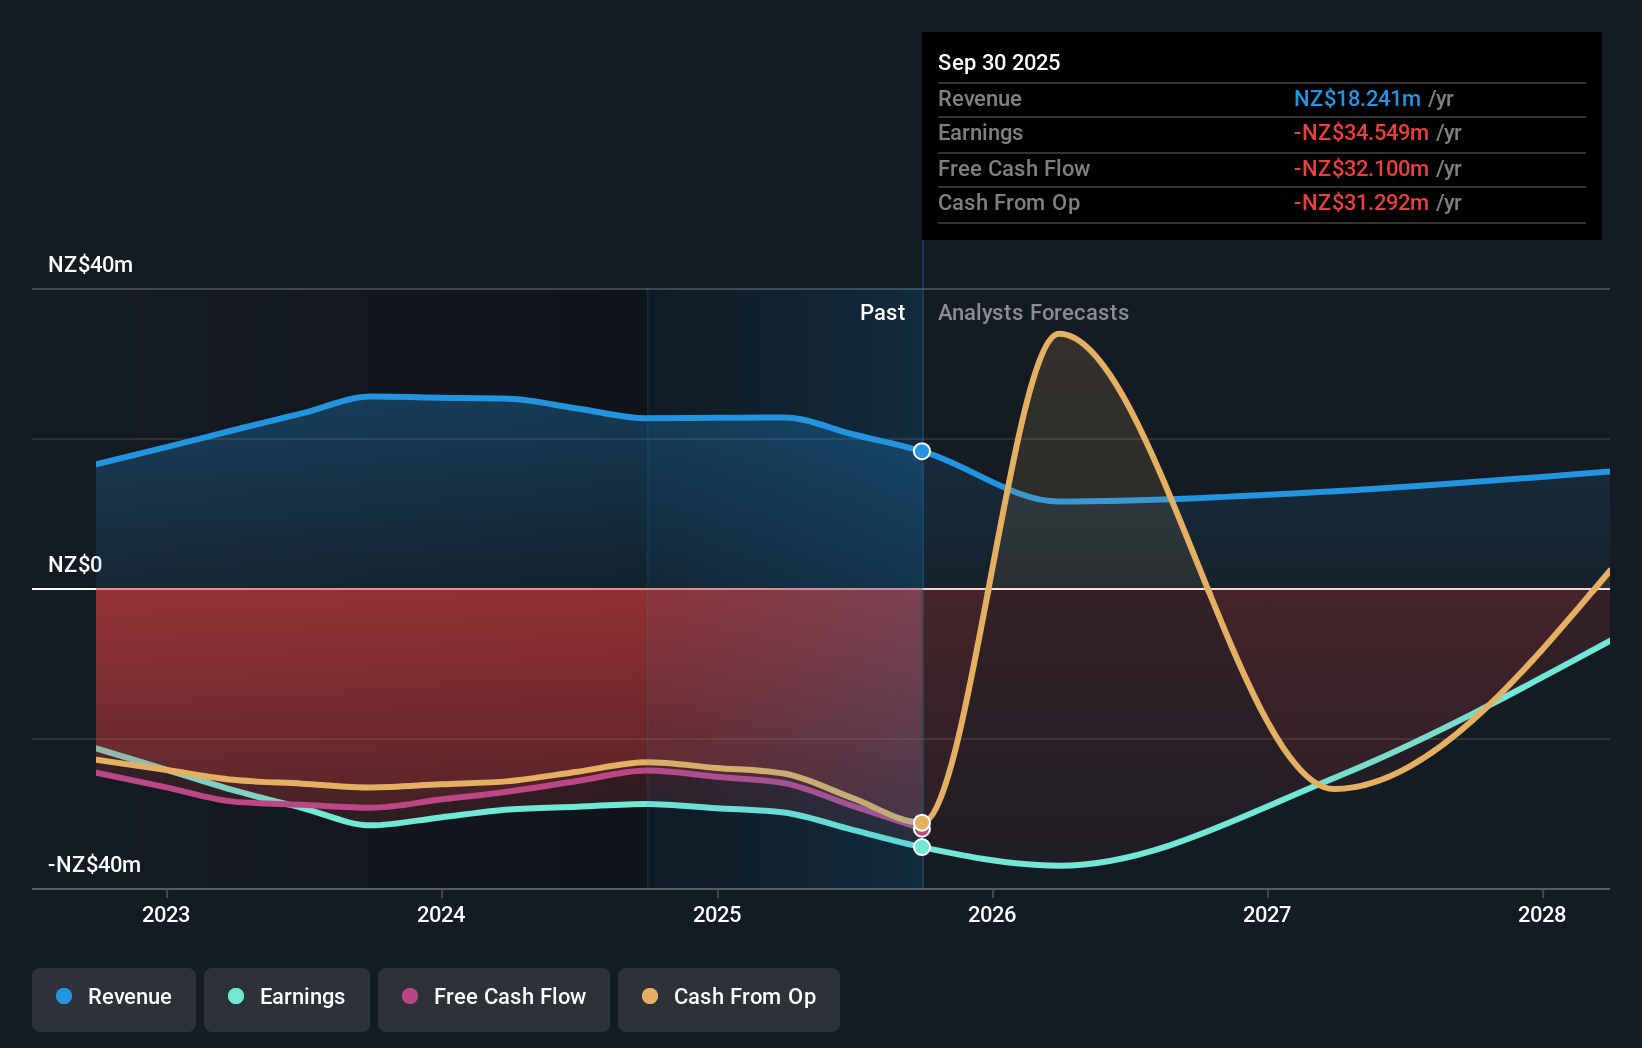Click the 2025 x-axis label
Image resolution: width=1642 pixels, height=1048 pixels.
(717, 914)
